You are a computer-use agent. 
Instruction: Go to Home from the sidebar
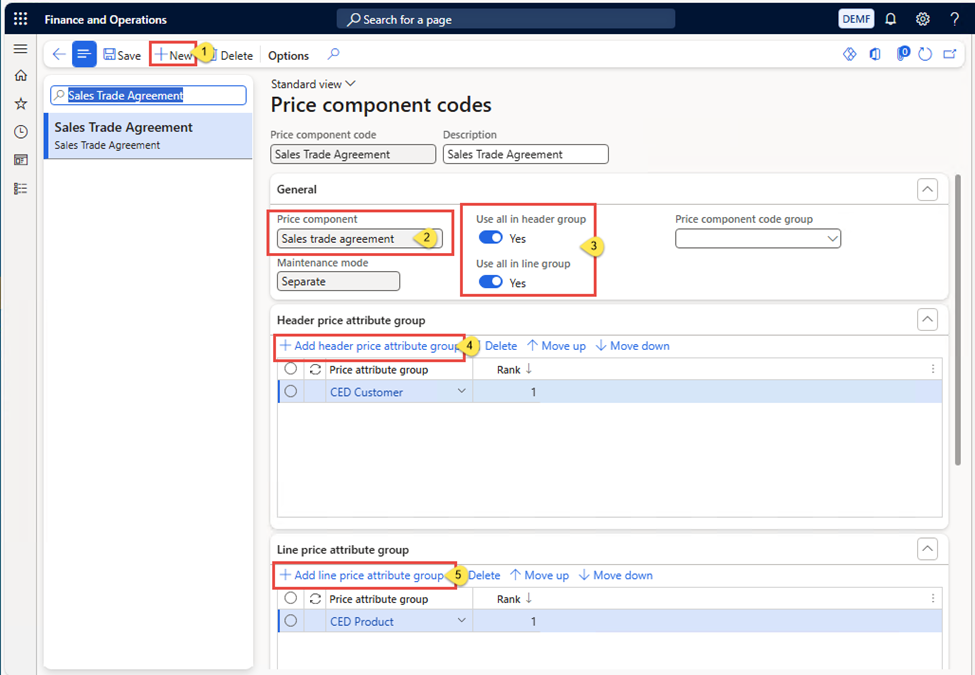click(x=21, y=75)
